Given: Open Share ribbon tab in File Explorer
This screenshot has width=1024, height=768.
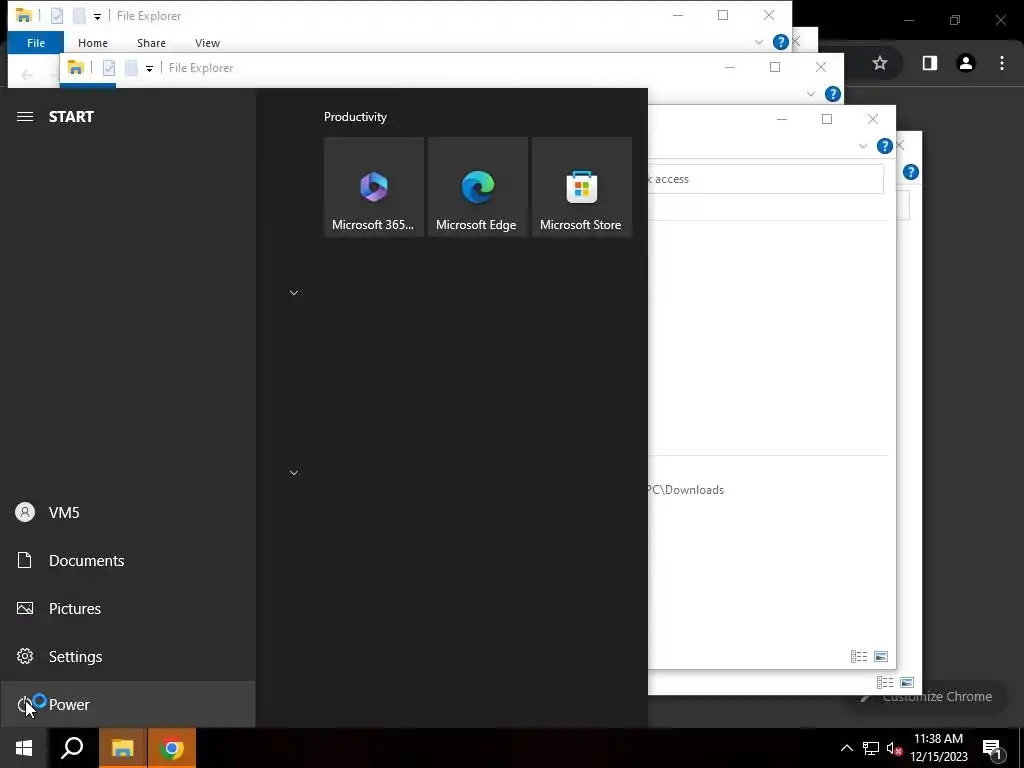Looking at the screenshot, I should [151, 42].
